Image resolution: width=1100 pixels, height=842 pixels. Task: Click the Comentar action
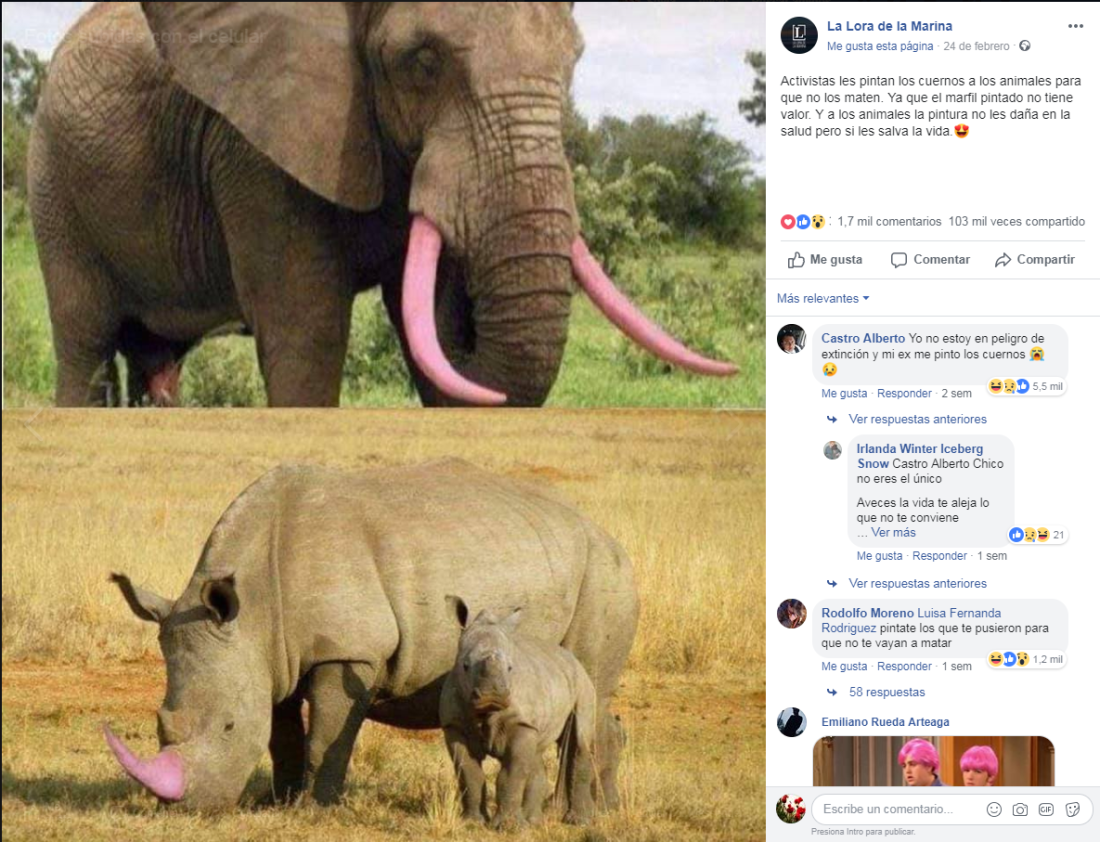tap(930, 259)
